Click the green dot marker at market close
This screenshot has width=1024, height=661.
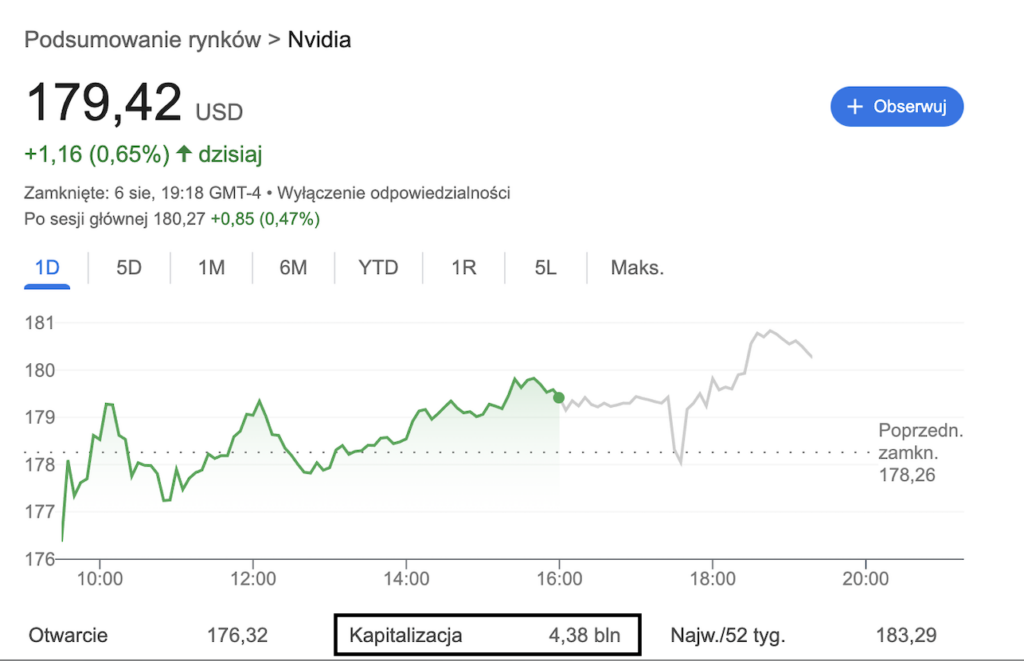[x=559, y=397]
